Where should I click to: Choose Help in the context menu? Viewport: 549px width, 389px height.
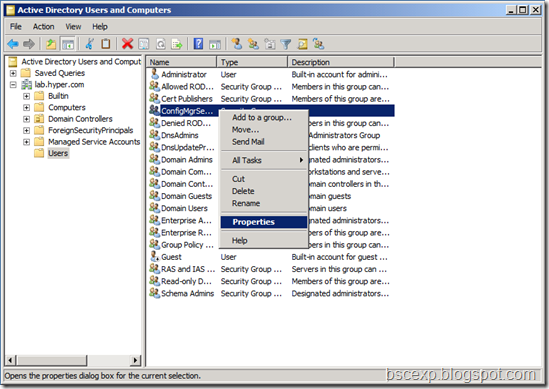click(264, 241)
